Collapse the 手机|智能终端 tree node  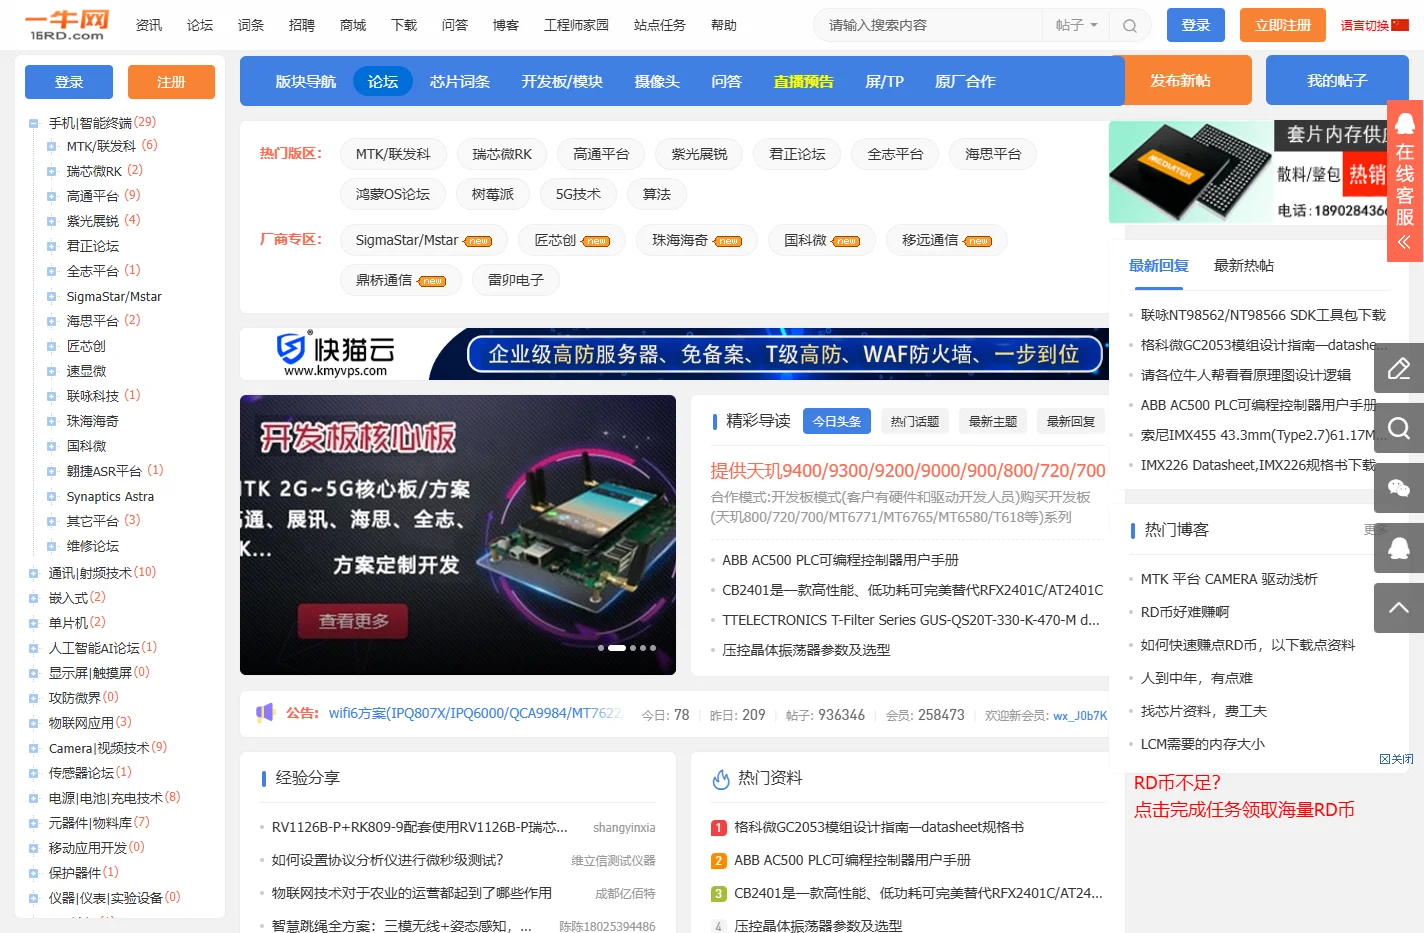[33, 124]
